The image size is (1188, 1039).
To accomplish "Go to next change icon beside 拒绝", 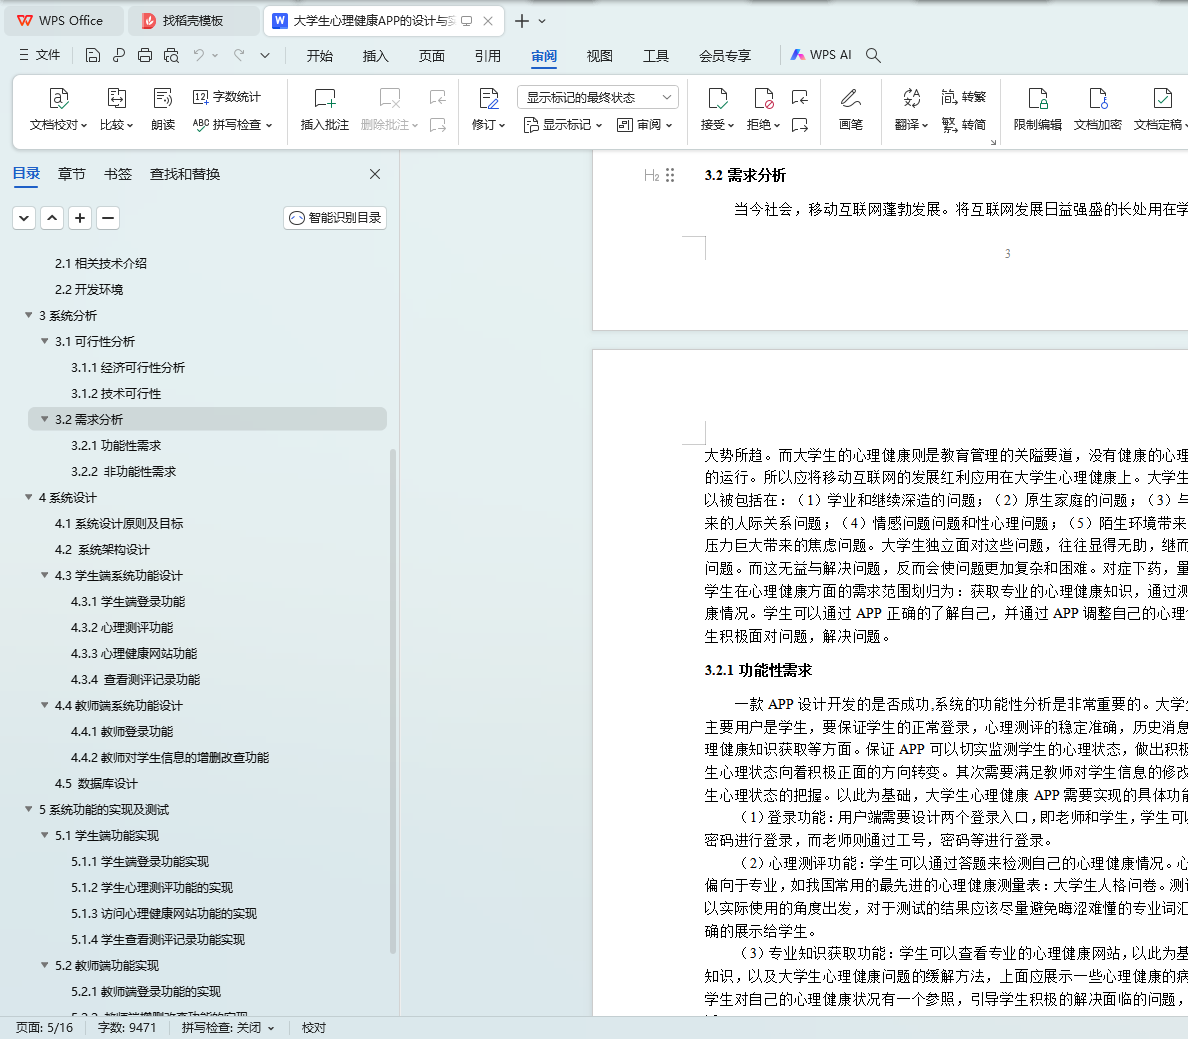I will (799, 125).
